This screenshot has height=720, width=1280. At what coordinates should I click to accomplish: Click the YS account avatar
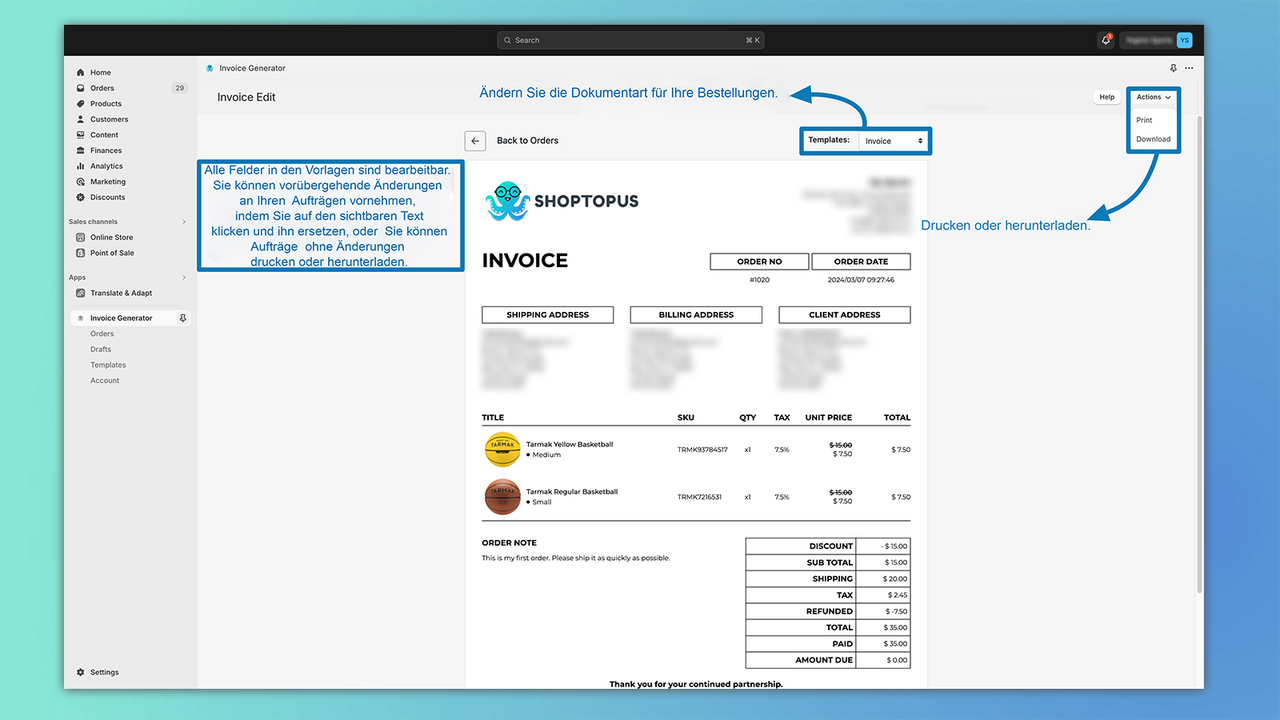1185,40
